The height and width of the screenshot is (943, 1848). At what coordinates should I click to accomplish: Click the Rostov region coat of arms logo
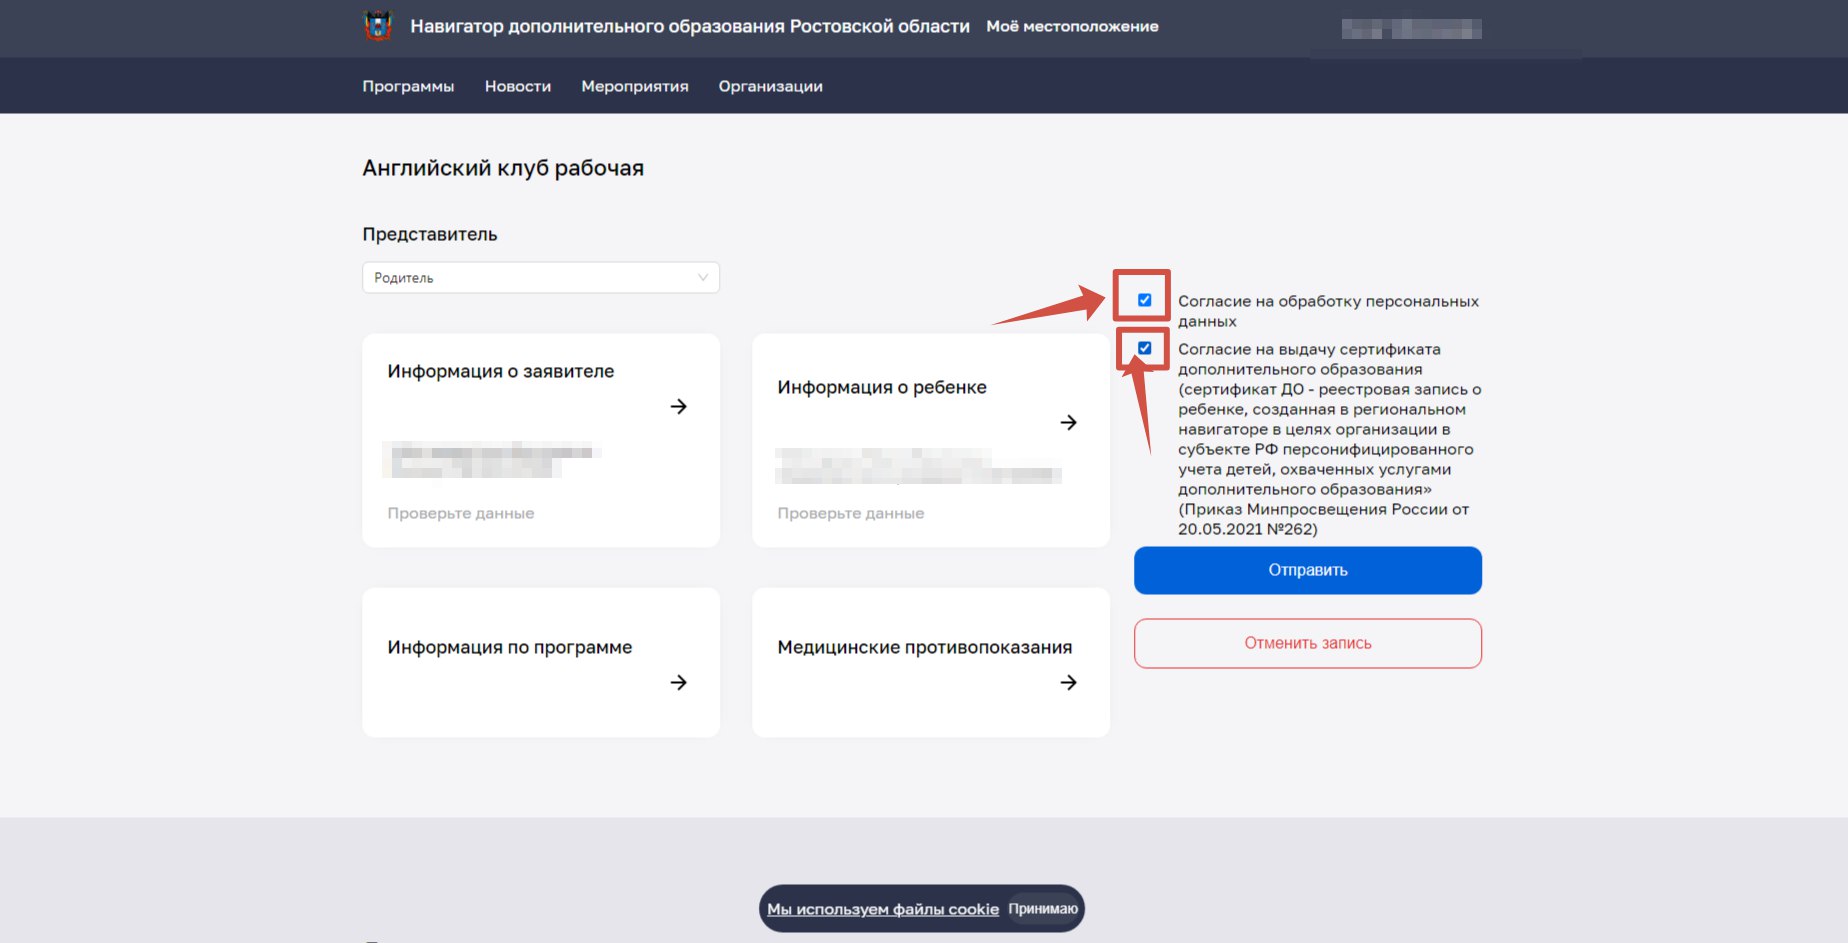click(x=378, y=26)
